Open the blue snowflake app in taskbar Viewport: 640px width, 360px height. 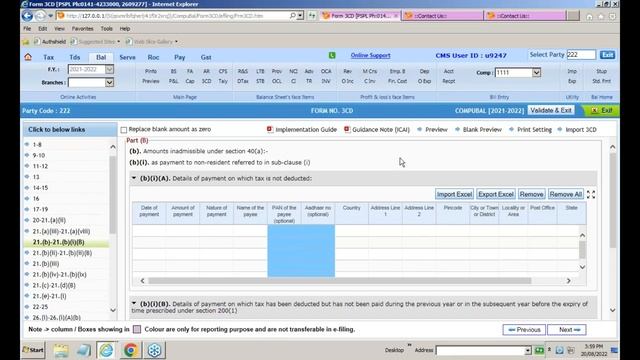(154, 350)
